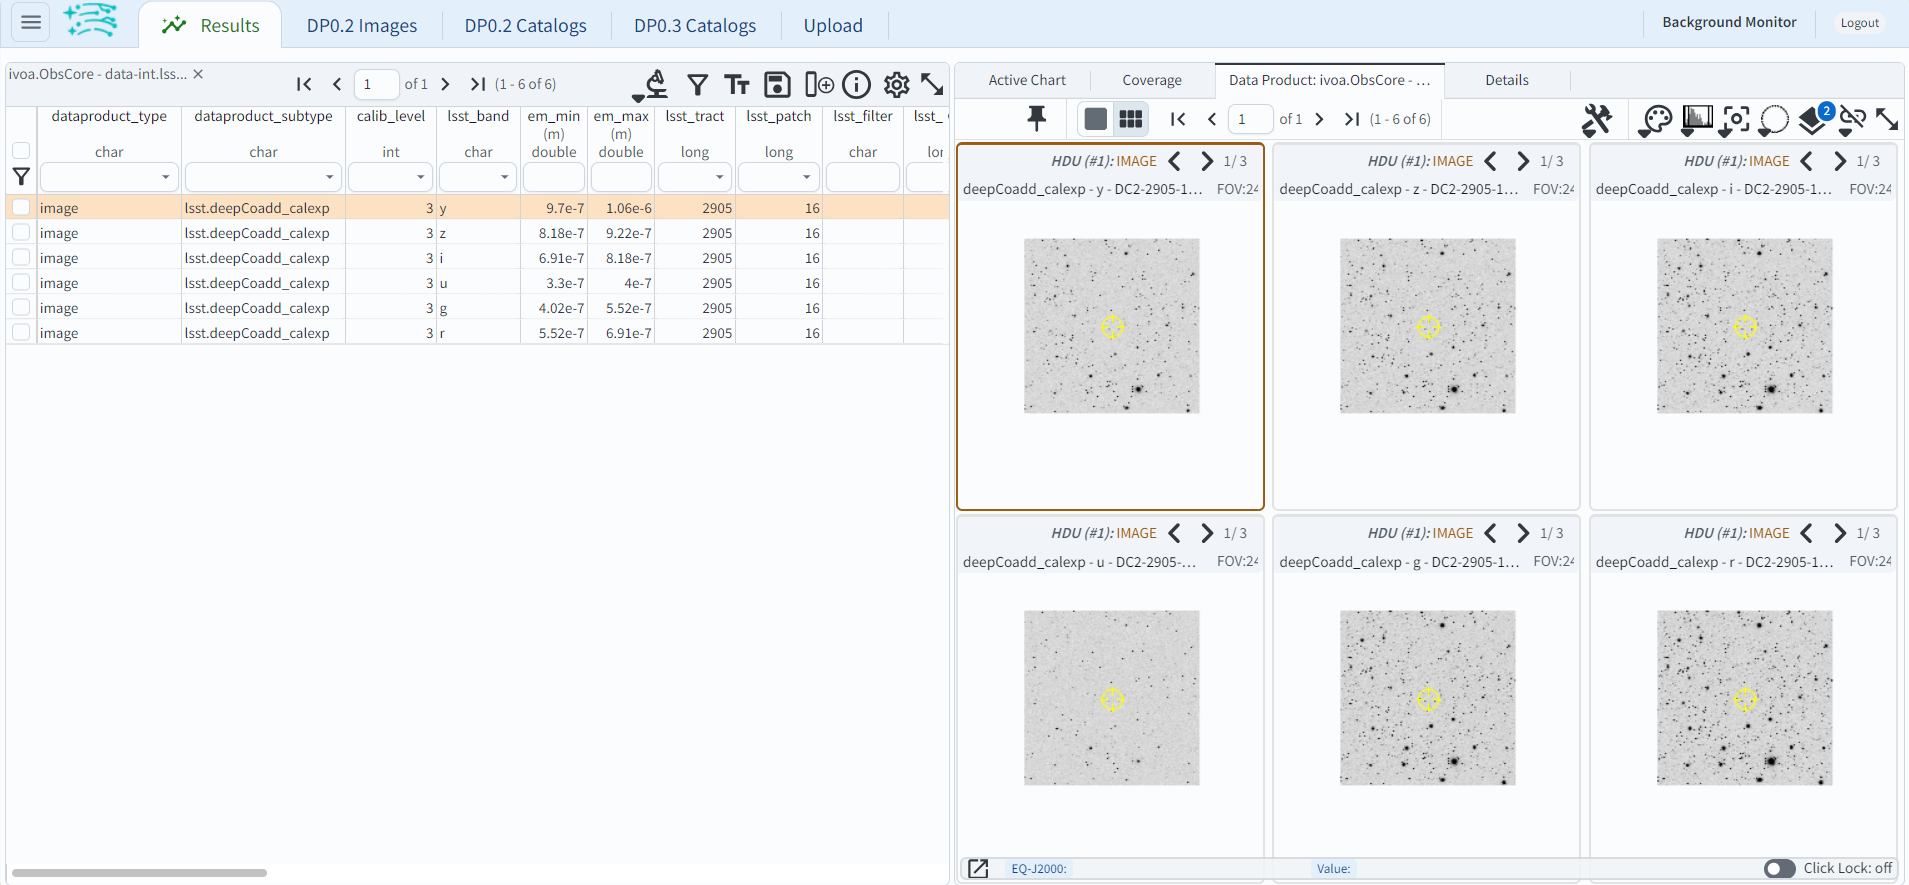This screenshot has width=1909, height=885.
Task: Previous HDU arrow in z-band image
Action: pos(1491,161)
